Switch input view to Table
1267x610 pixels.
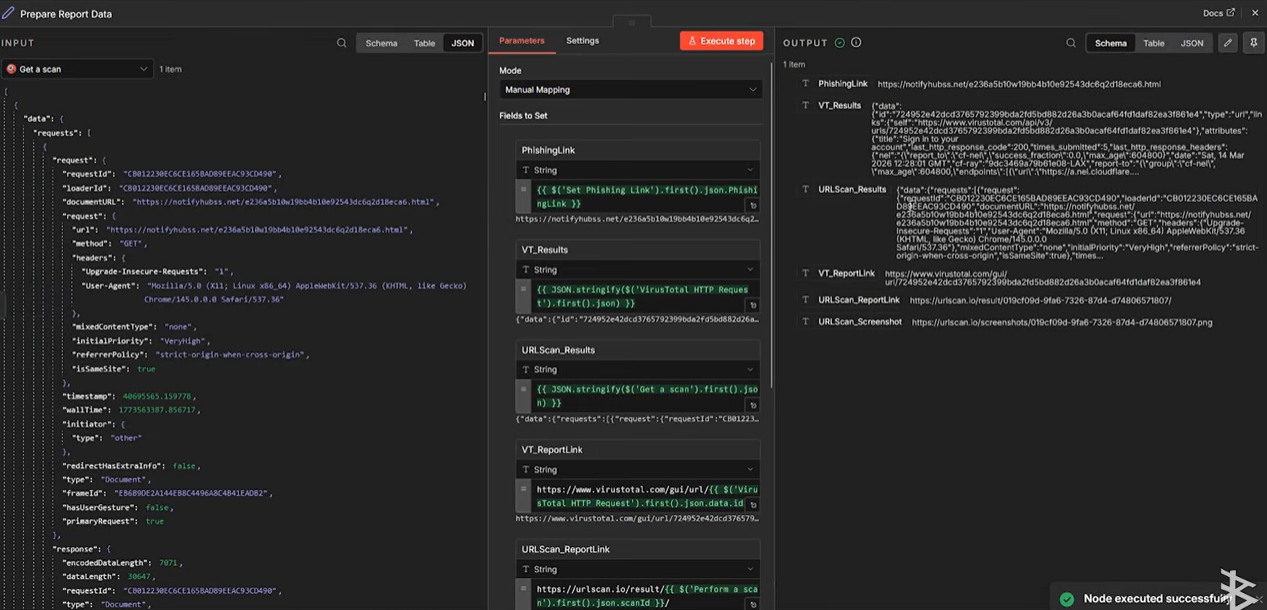click(425, 43)
